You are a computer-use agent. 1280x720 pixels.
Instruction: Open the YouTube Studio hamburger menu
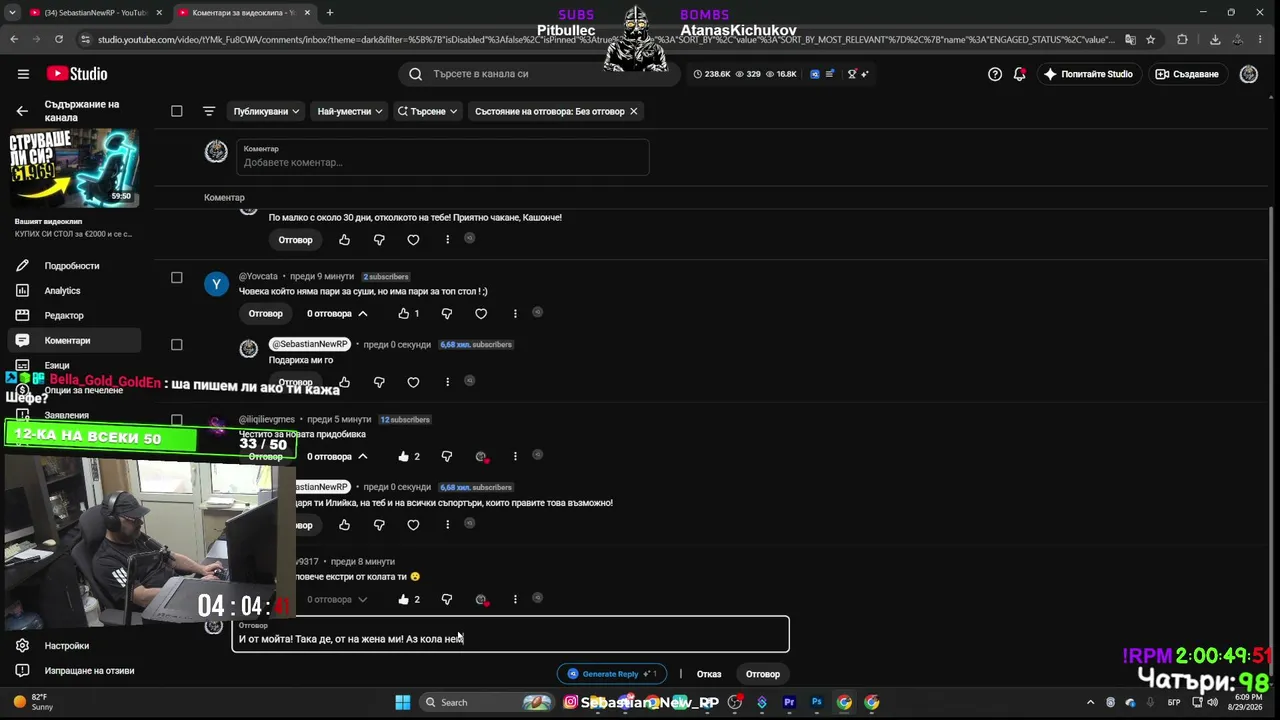(23, 74)
